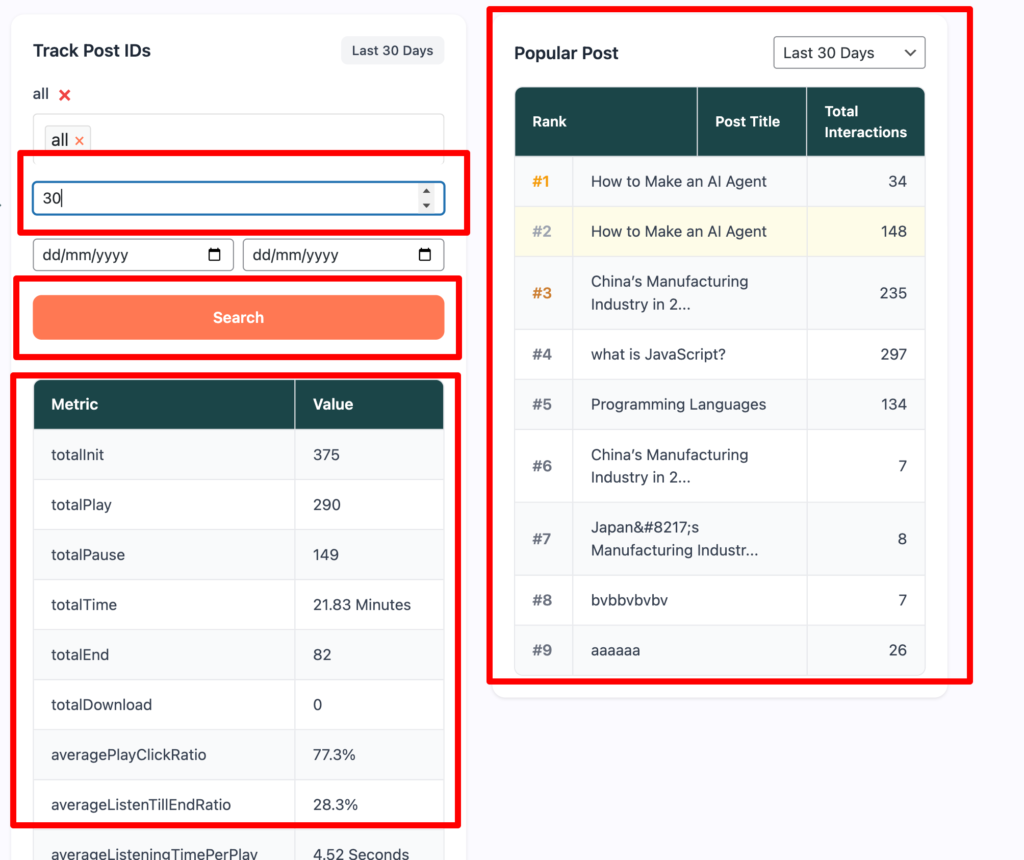Select the Programming Languages post row
This screenshot has width=1024, height=860.
pos(720,405)
